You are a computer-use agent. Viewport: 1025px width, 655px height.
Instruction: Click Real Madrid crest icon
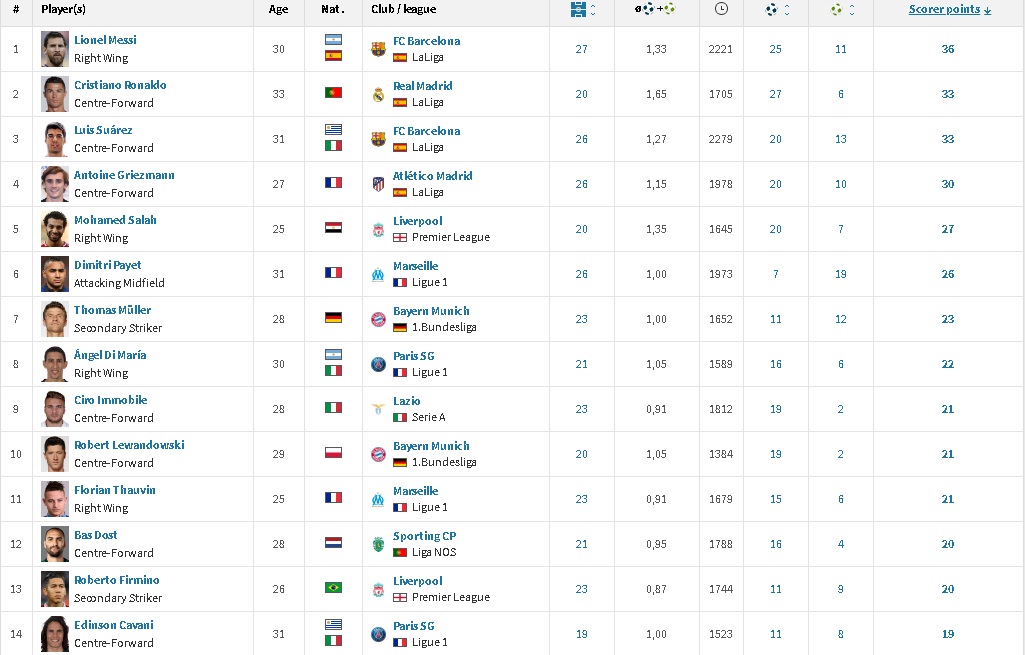tap(378, 94)
